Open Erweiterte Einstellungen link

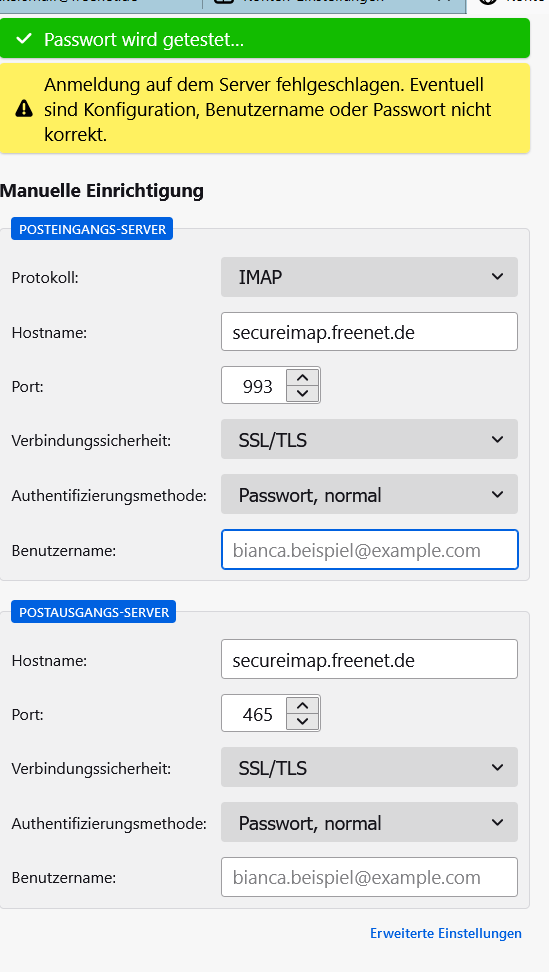(446, 933)
